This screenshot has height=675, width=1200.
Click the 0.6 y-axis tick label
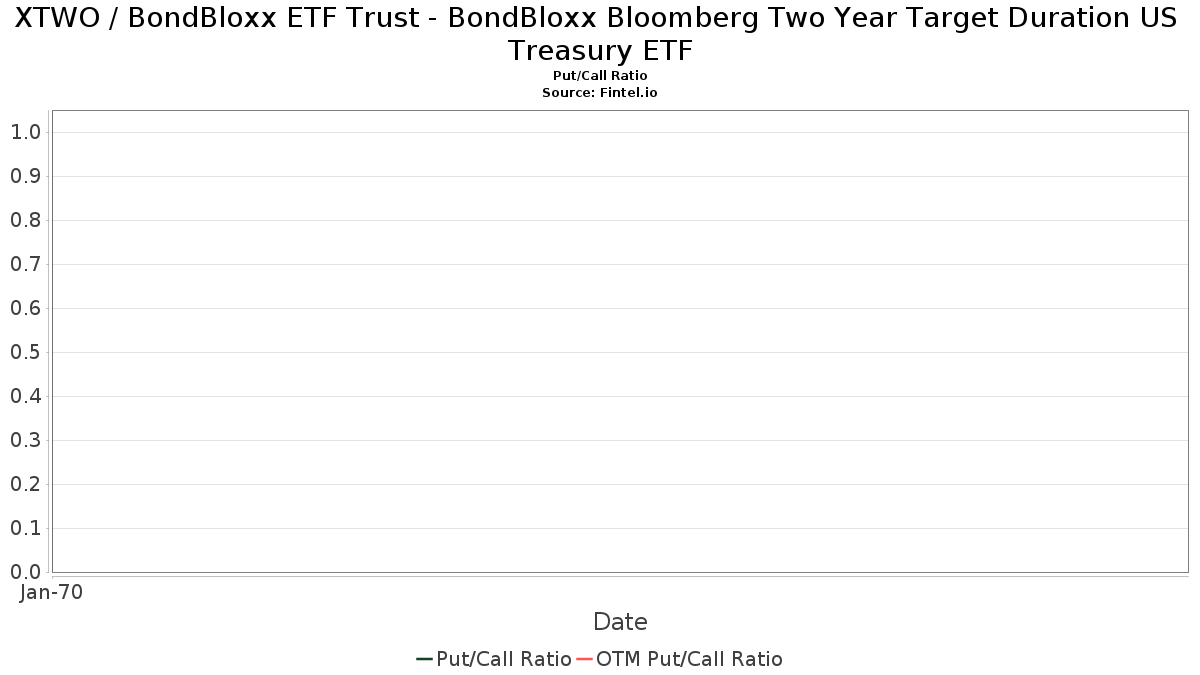click(x=25, y=308)
